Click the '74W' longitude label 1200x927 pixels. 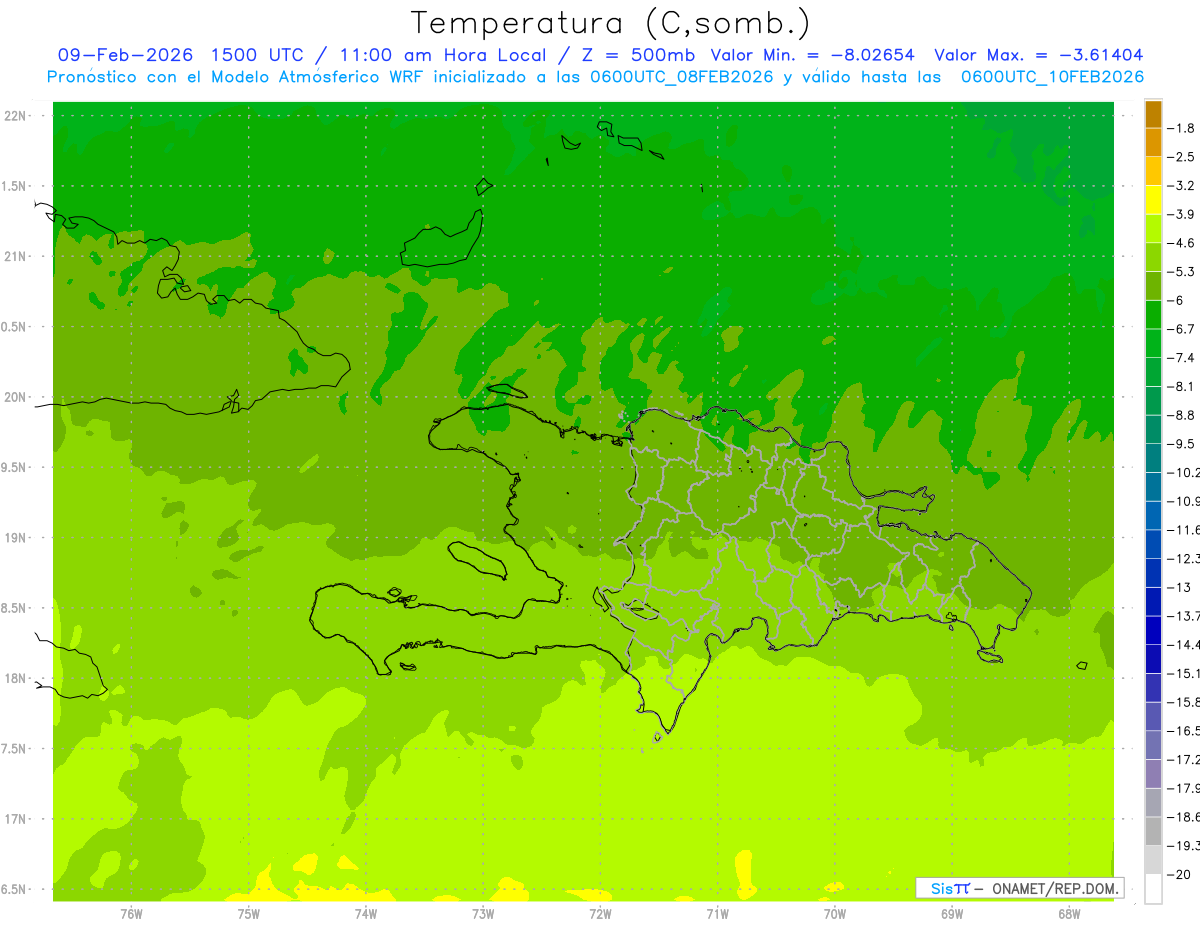365,912
